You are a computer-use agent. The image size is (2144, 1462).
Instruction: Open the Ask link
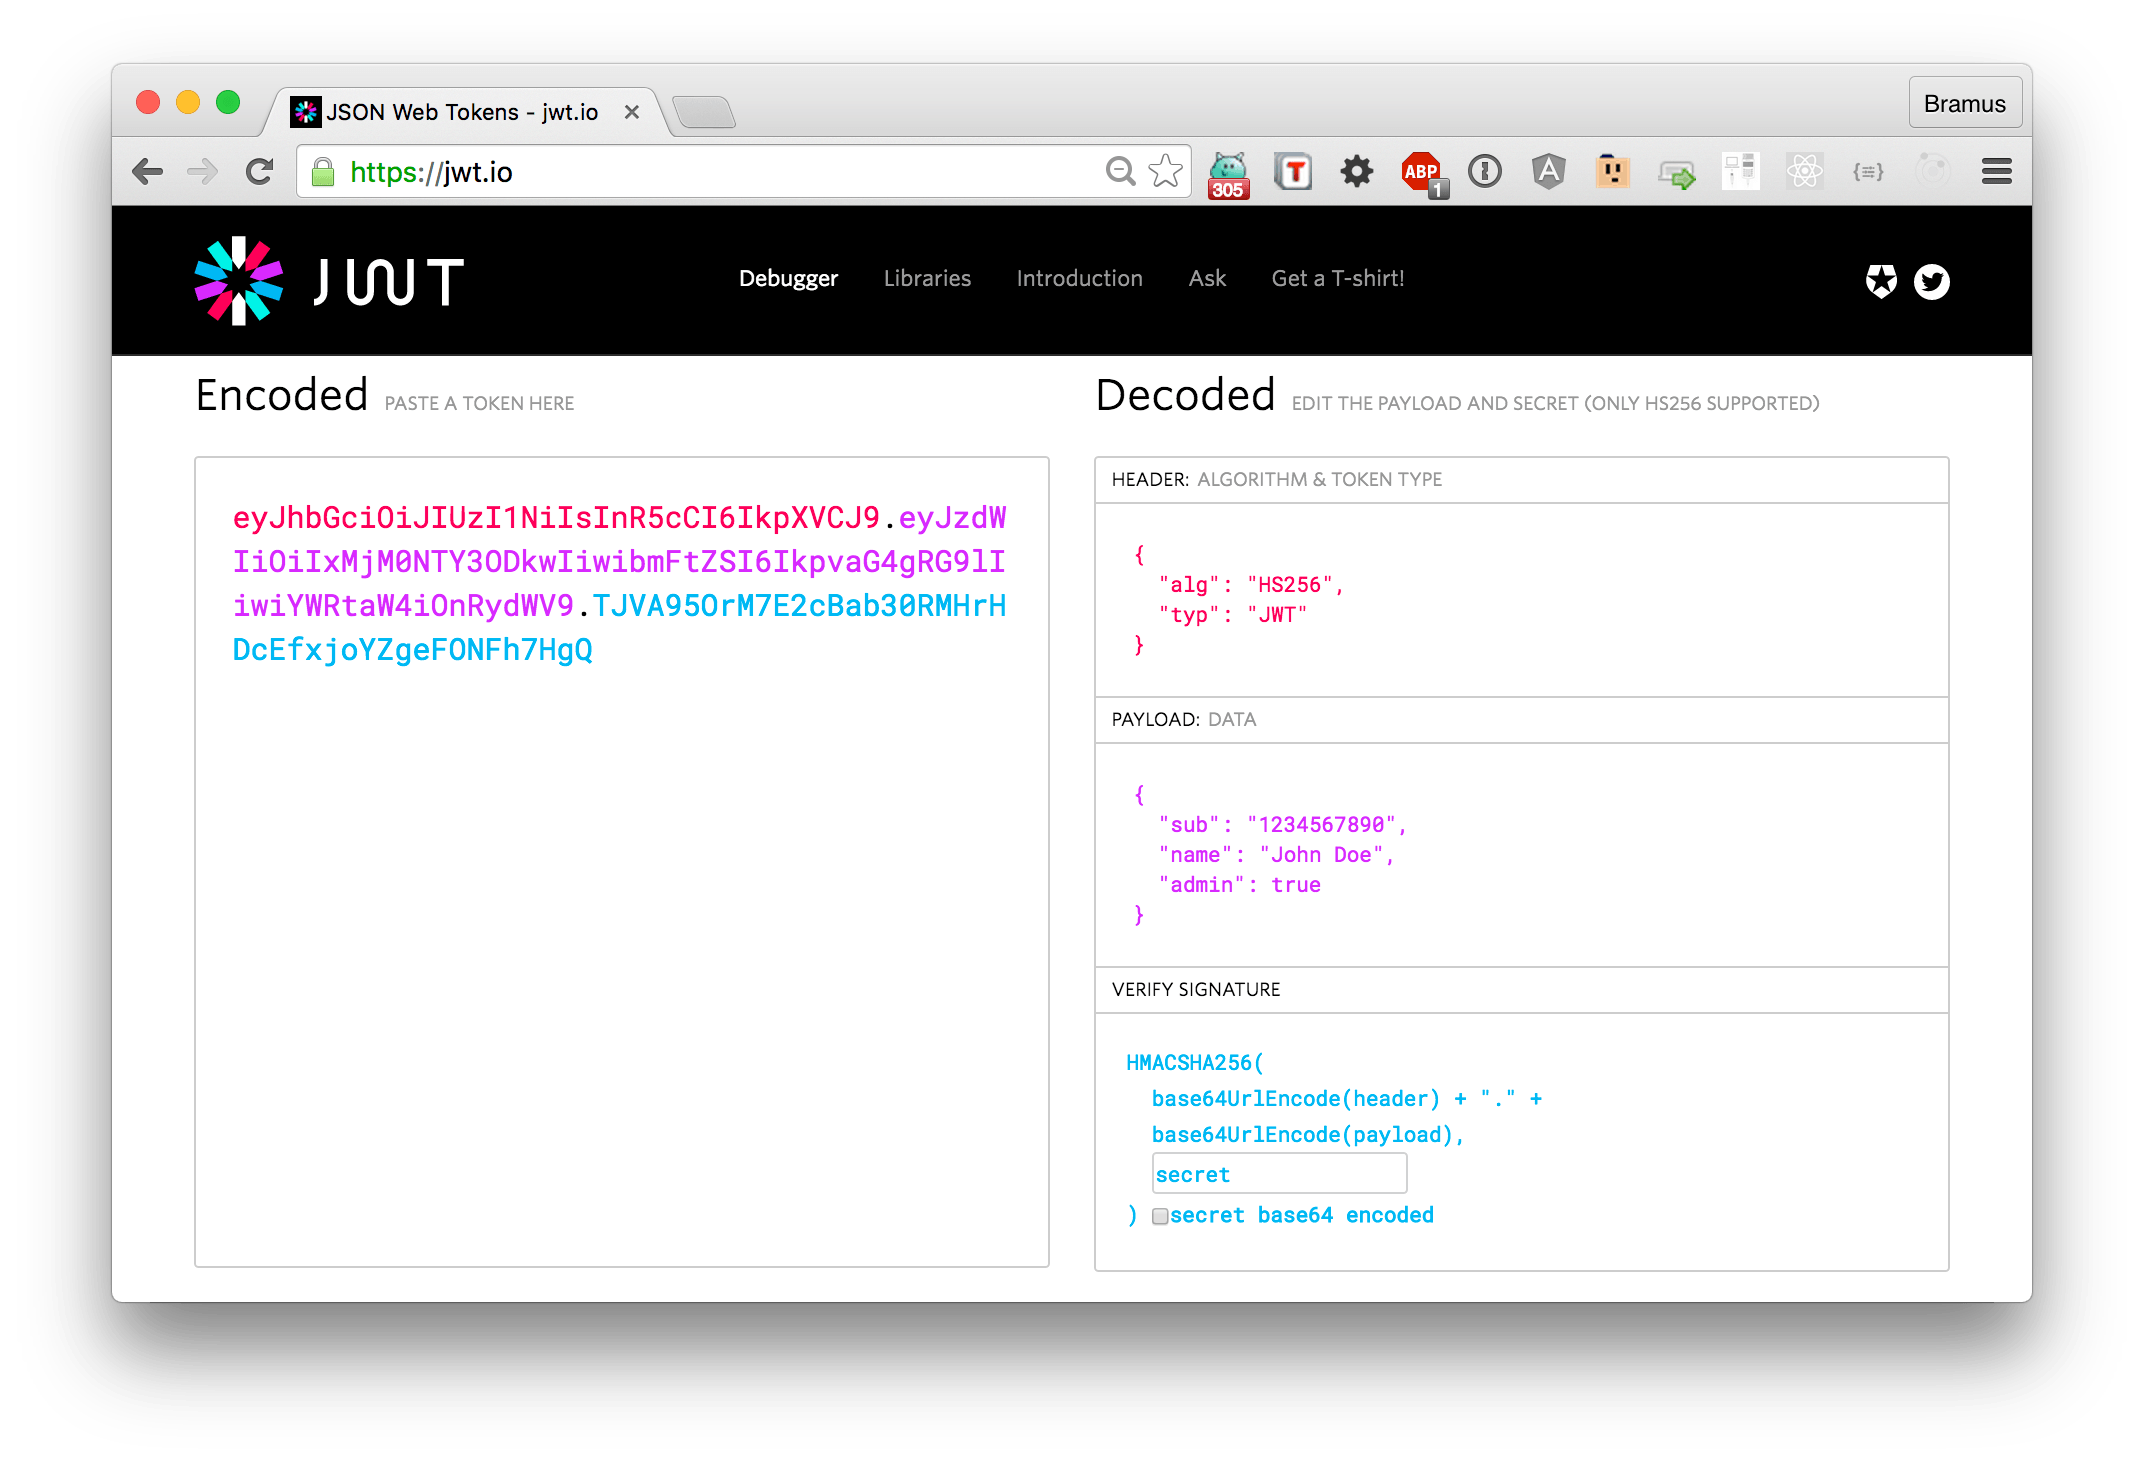pyautogui.click(x=1207, y=279)
